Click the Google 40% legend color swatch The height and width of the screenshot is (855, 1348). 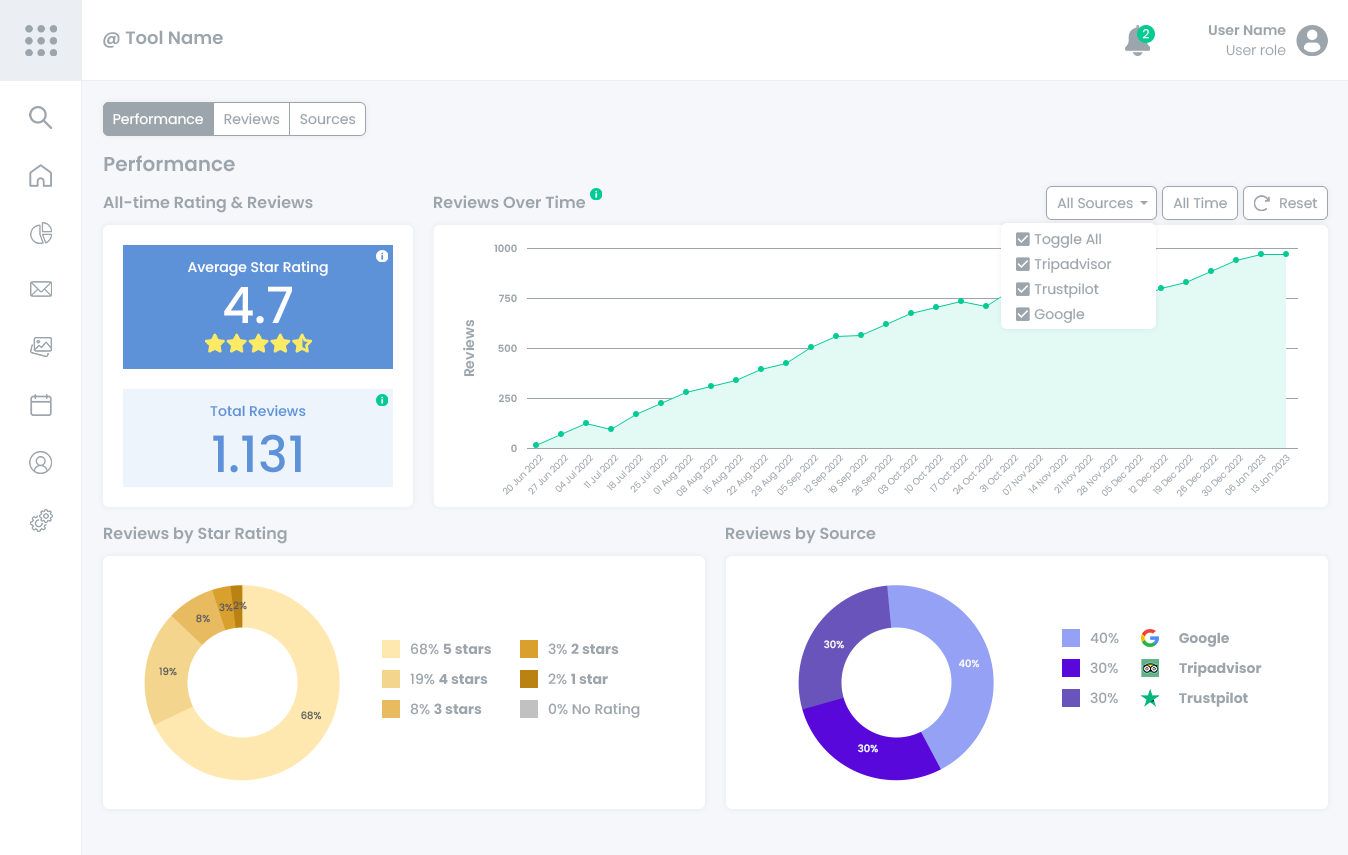click(1071, 638)
